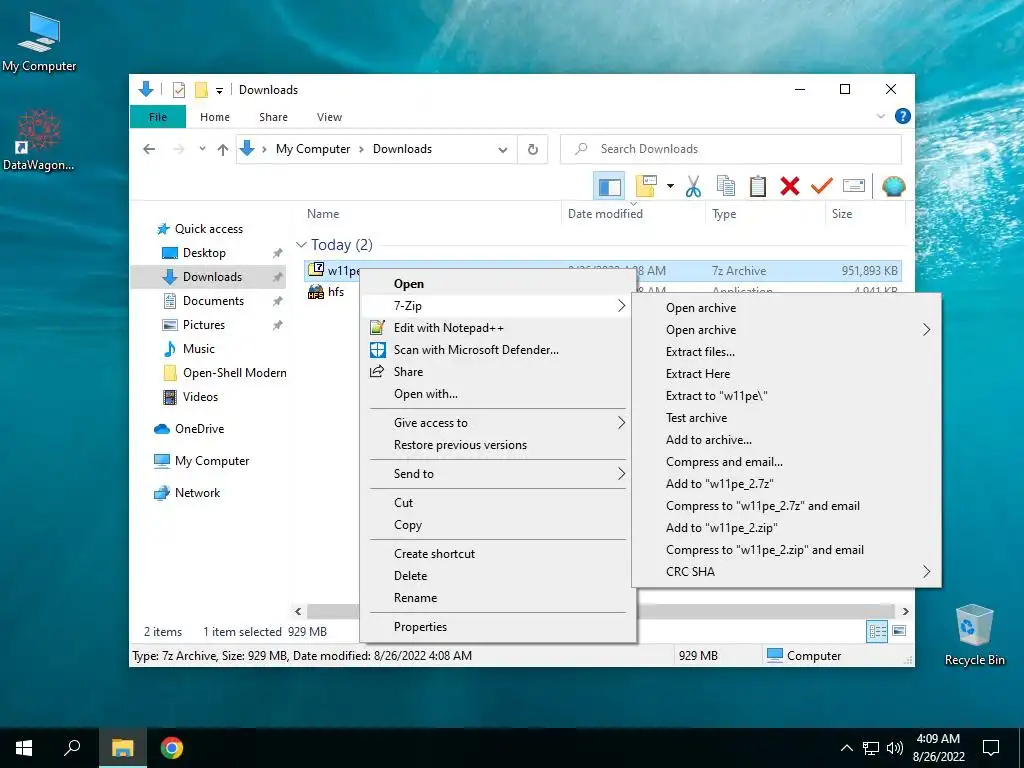Expand the CRC SHA submenu
The width and height of the screenshot is (1024, 768).
(786, 571)
